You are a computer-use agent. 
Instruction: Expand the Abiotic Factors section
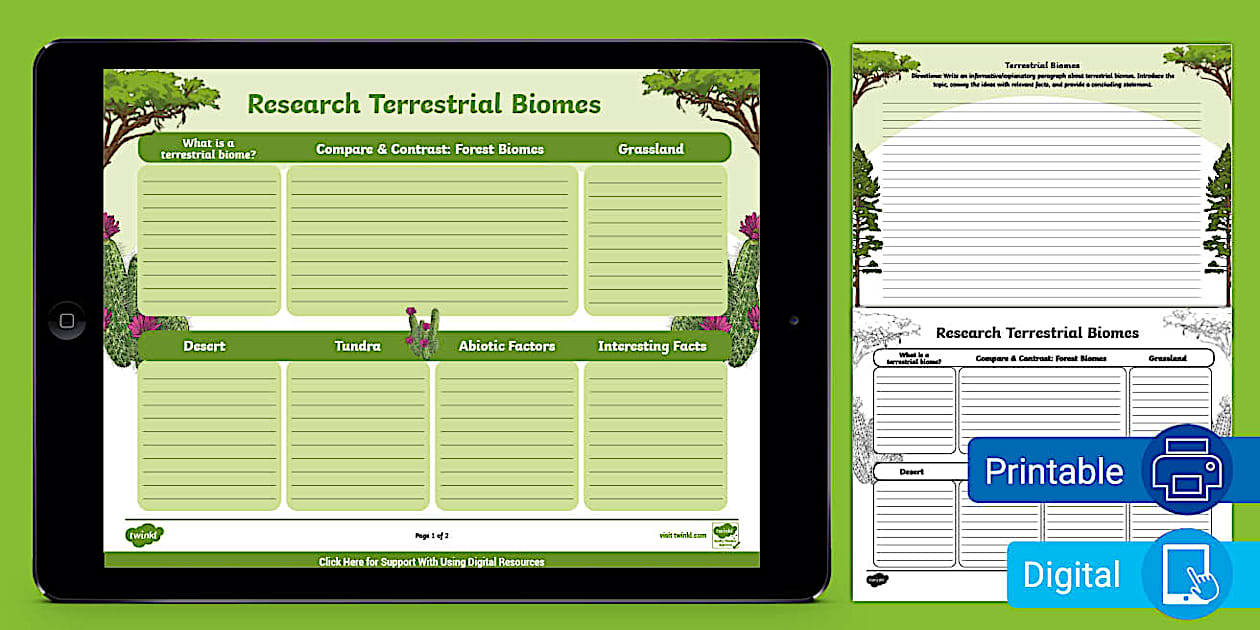coord(506,346)
